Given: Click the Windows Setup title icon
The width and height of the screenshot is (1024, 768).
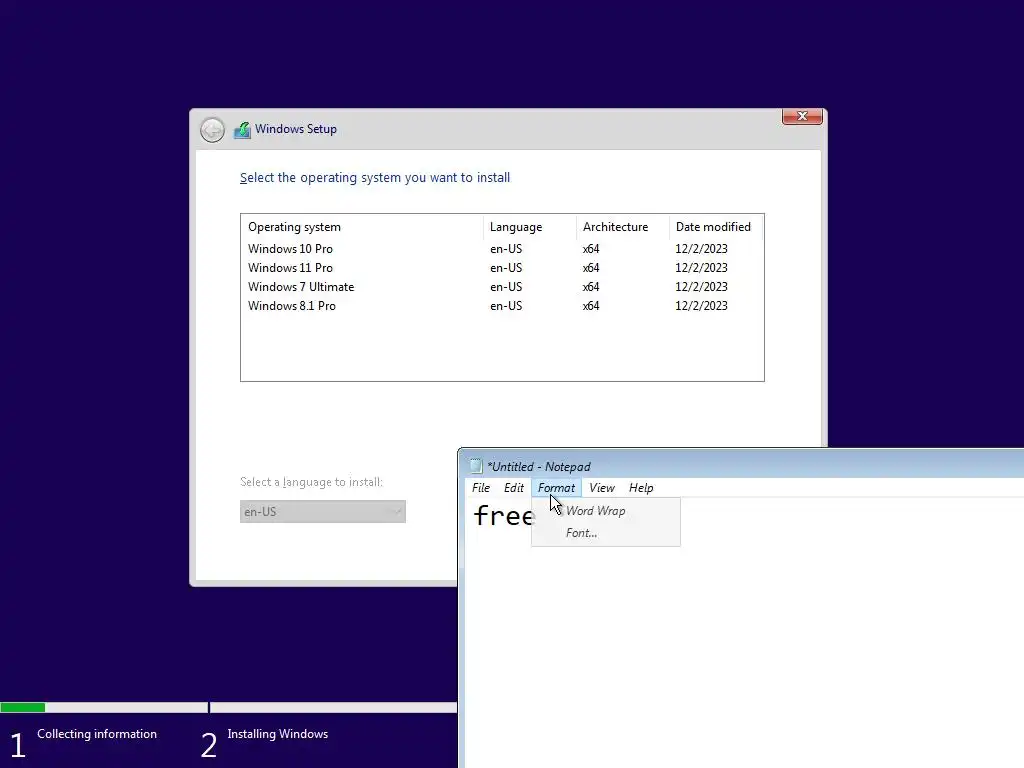Looking at the screenshot, I should (x=242, y=130).
